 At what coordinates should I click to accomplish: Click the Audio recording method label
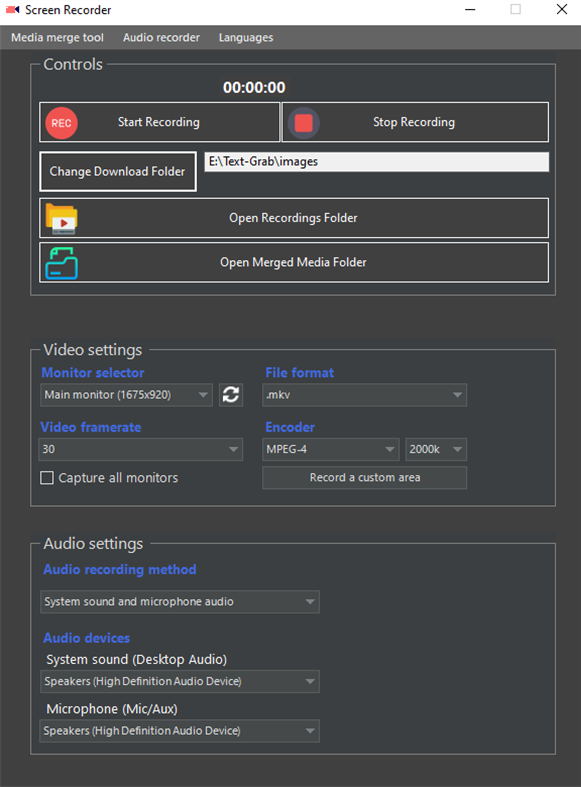click(x=120, y=570)
